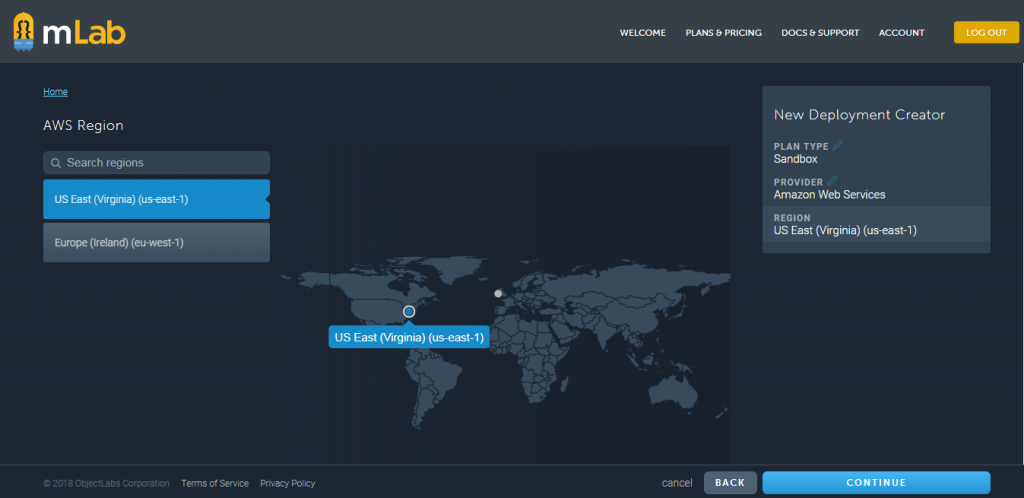
Task: Click the search magnifier icon in regions box
Action: click(x=56, y=163)
